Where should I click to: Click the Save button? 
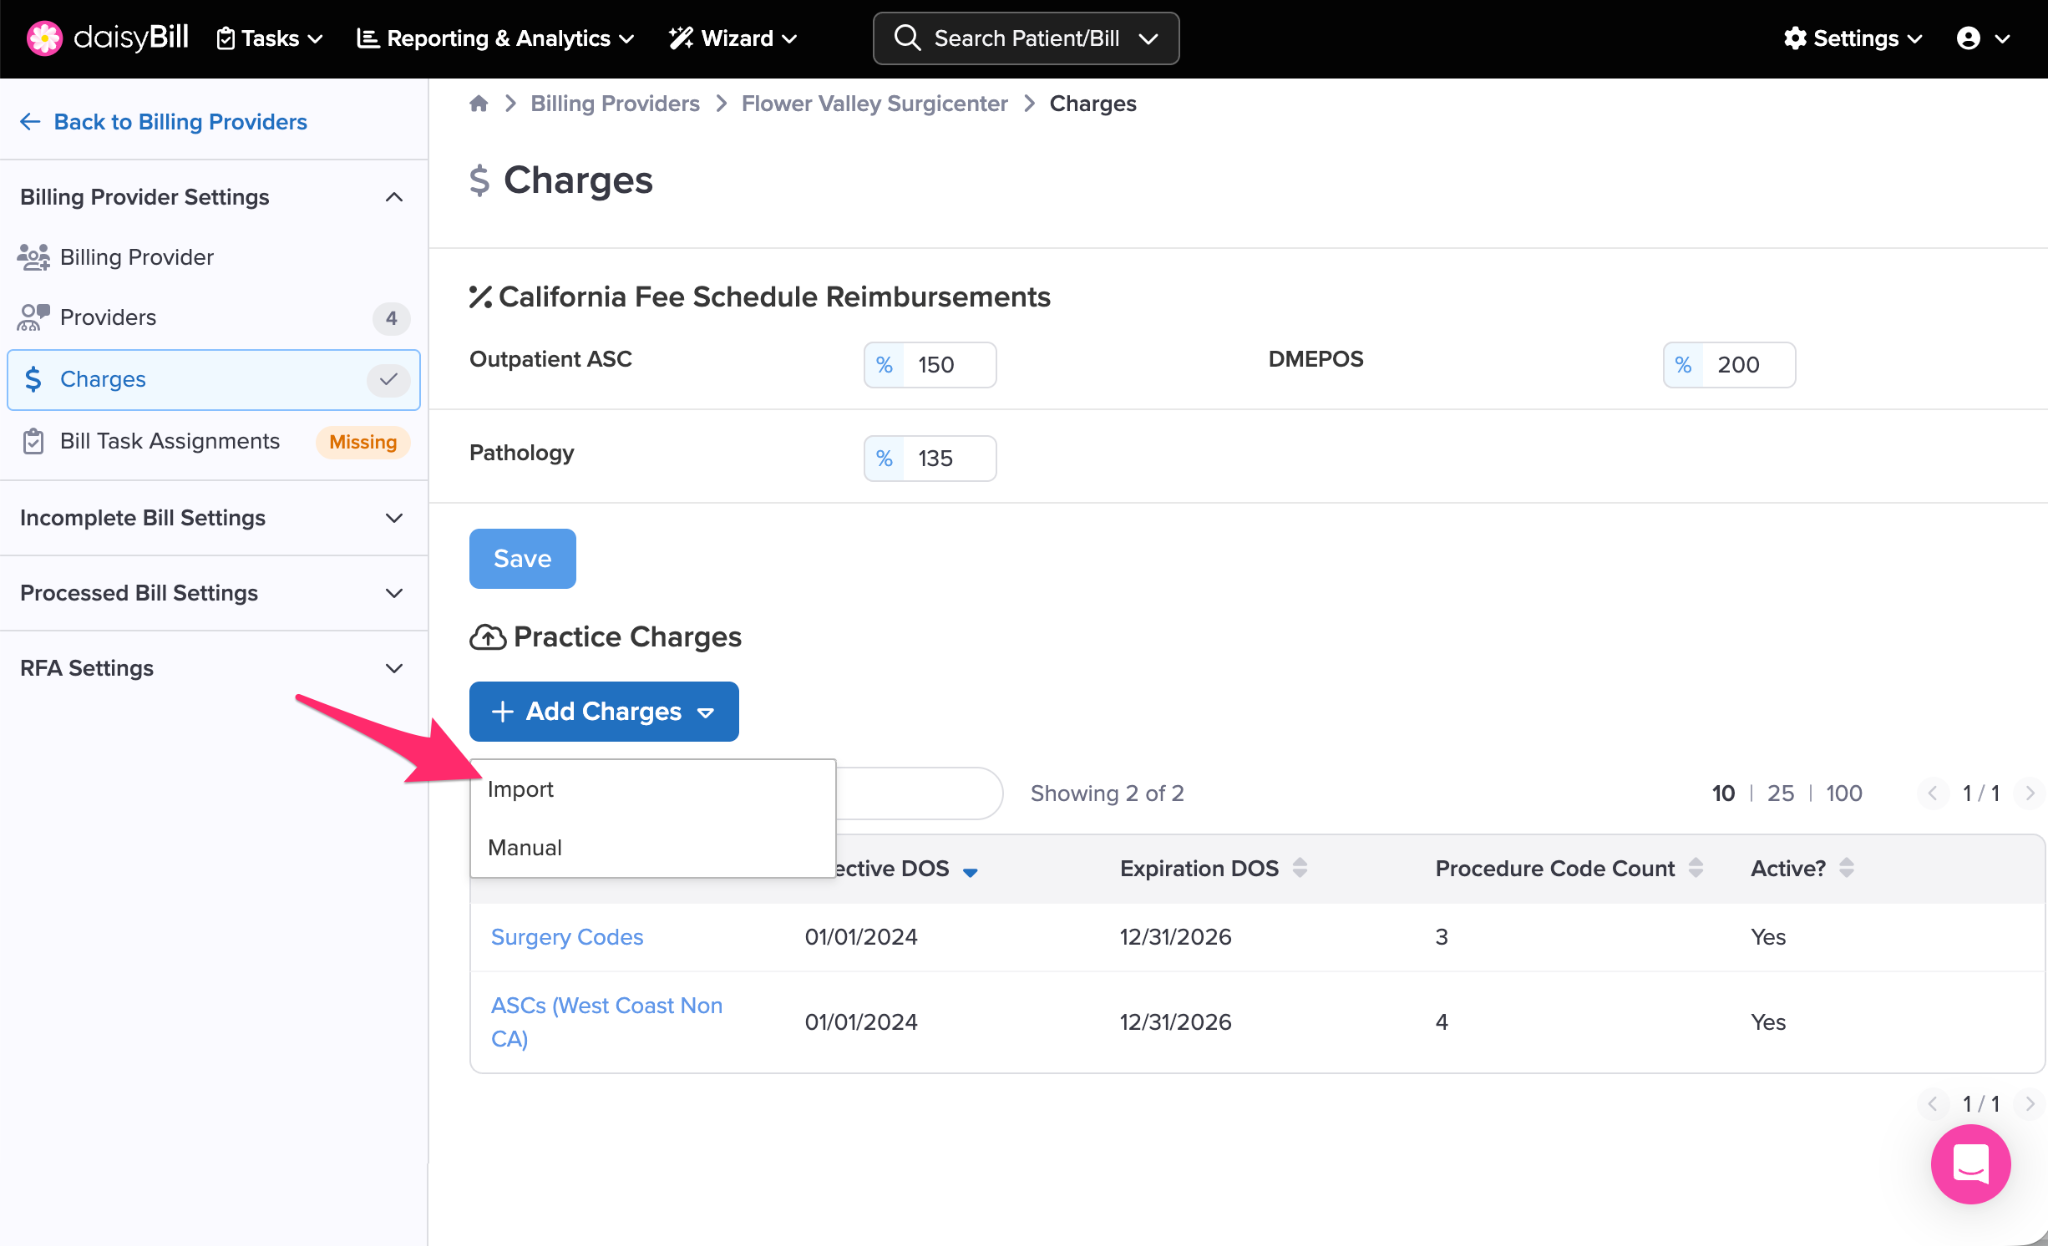point(522,559)
